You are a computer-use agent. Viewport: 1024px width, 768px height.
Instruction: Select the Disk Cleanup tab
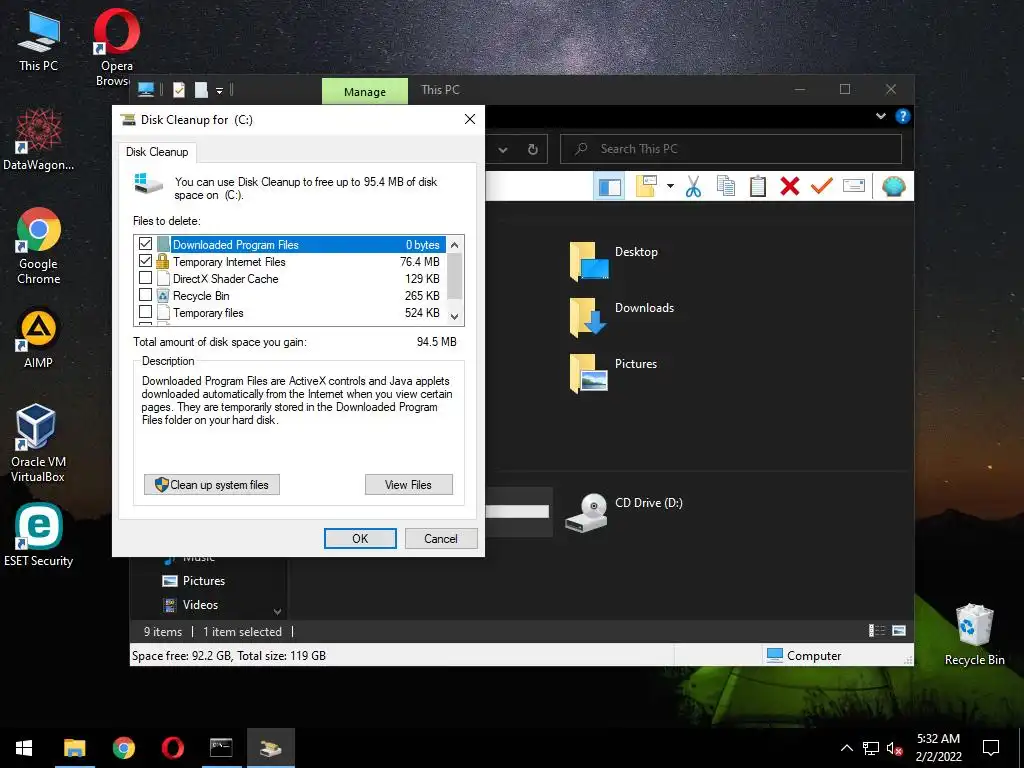[157, 152]
